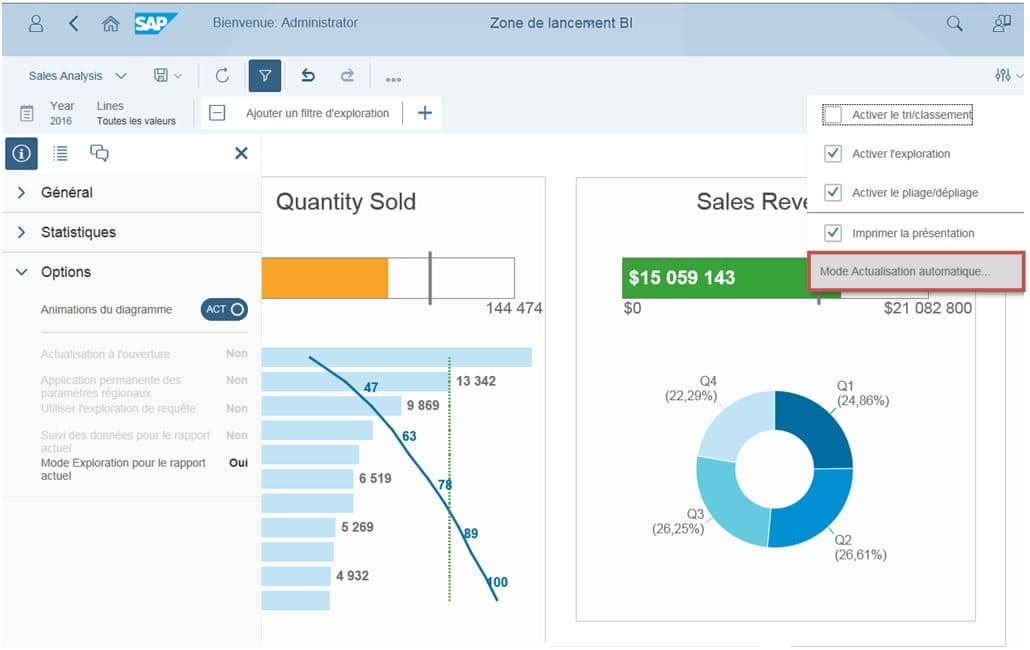The width and height of the screenshot is (1030, 650).
Task: Open the display settings sliders icon
Action: click(1002, 76)
